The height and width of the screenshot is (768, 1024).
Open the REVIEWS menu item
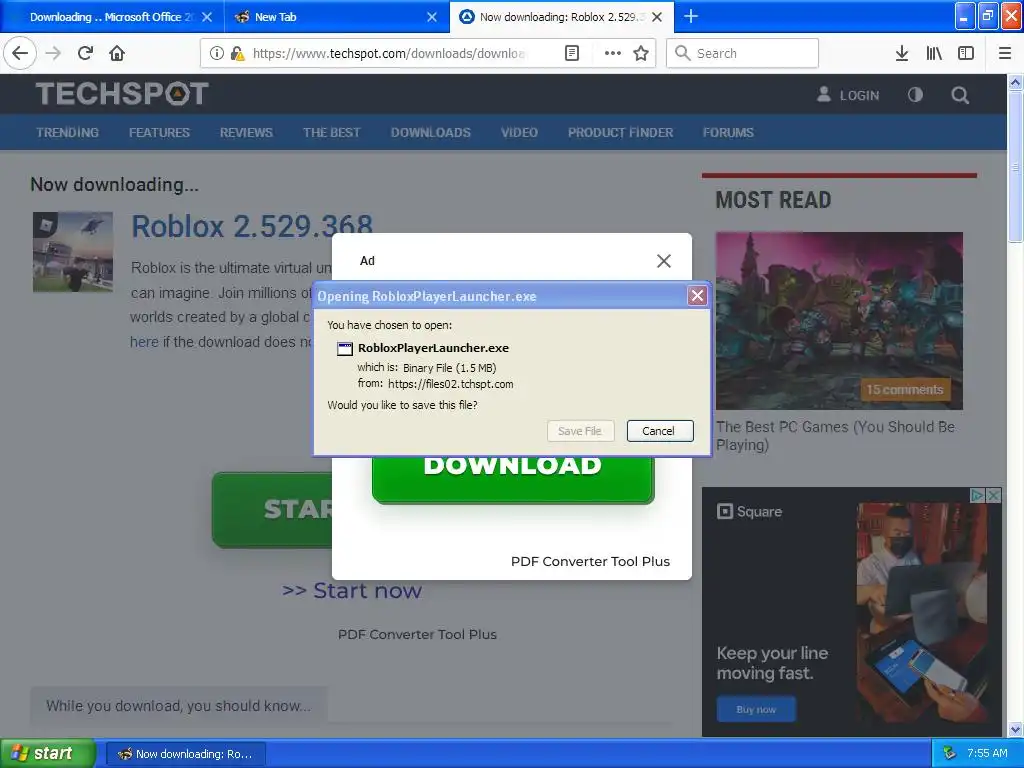(246, 133)
